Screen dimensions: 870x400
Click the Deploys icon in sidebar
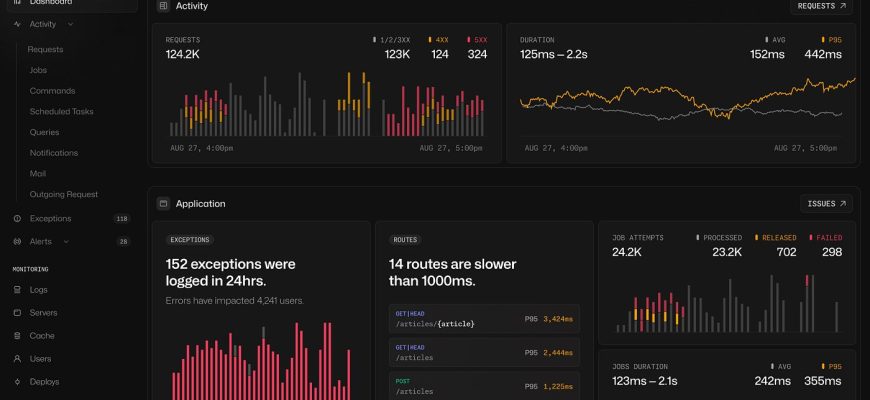17,382
